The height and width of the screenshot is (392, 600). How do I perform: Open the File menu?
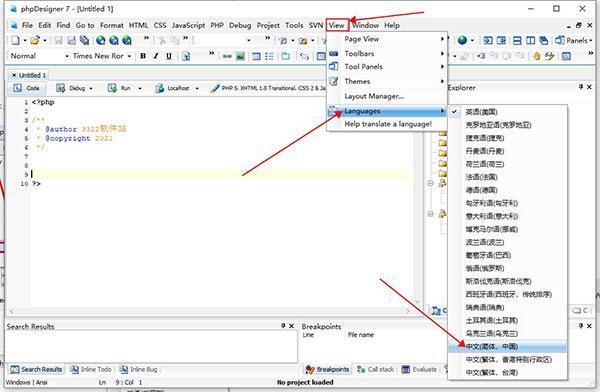pyautogui.click(x=27, y=25)
